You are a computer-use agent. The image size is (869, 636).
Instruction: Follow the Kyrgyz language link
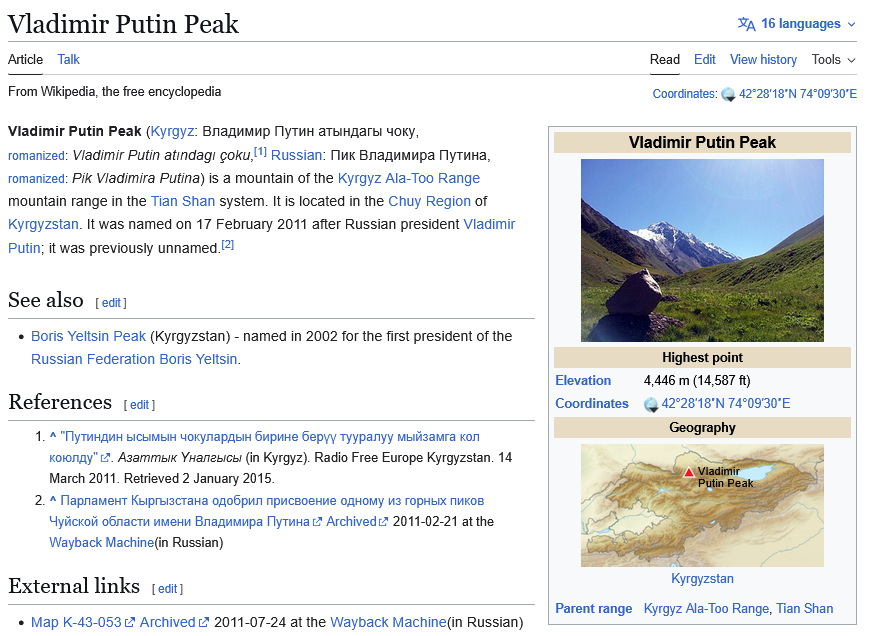172,132
